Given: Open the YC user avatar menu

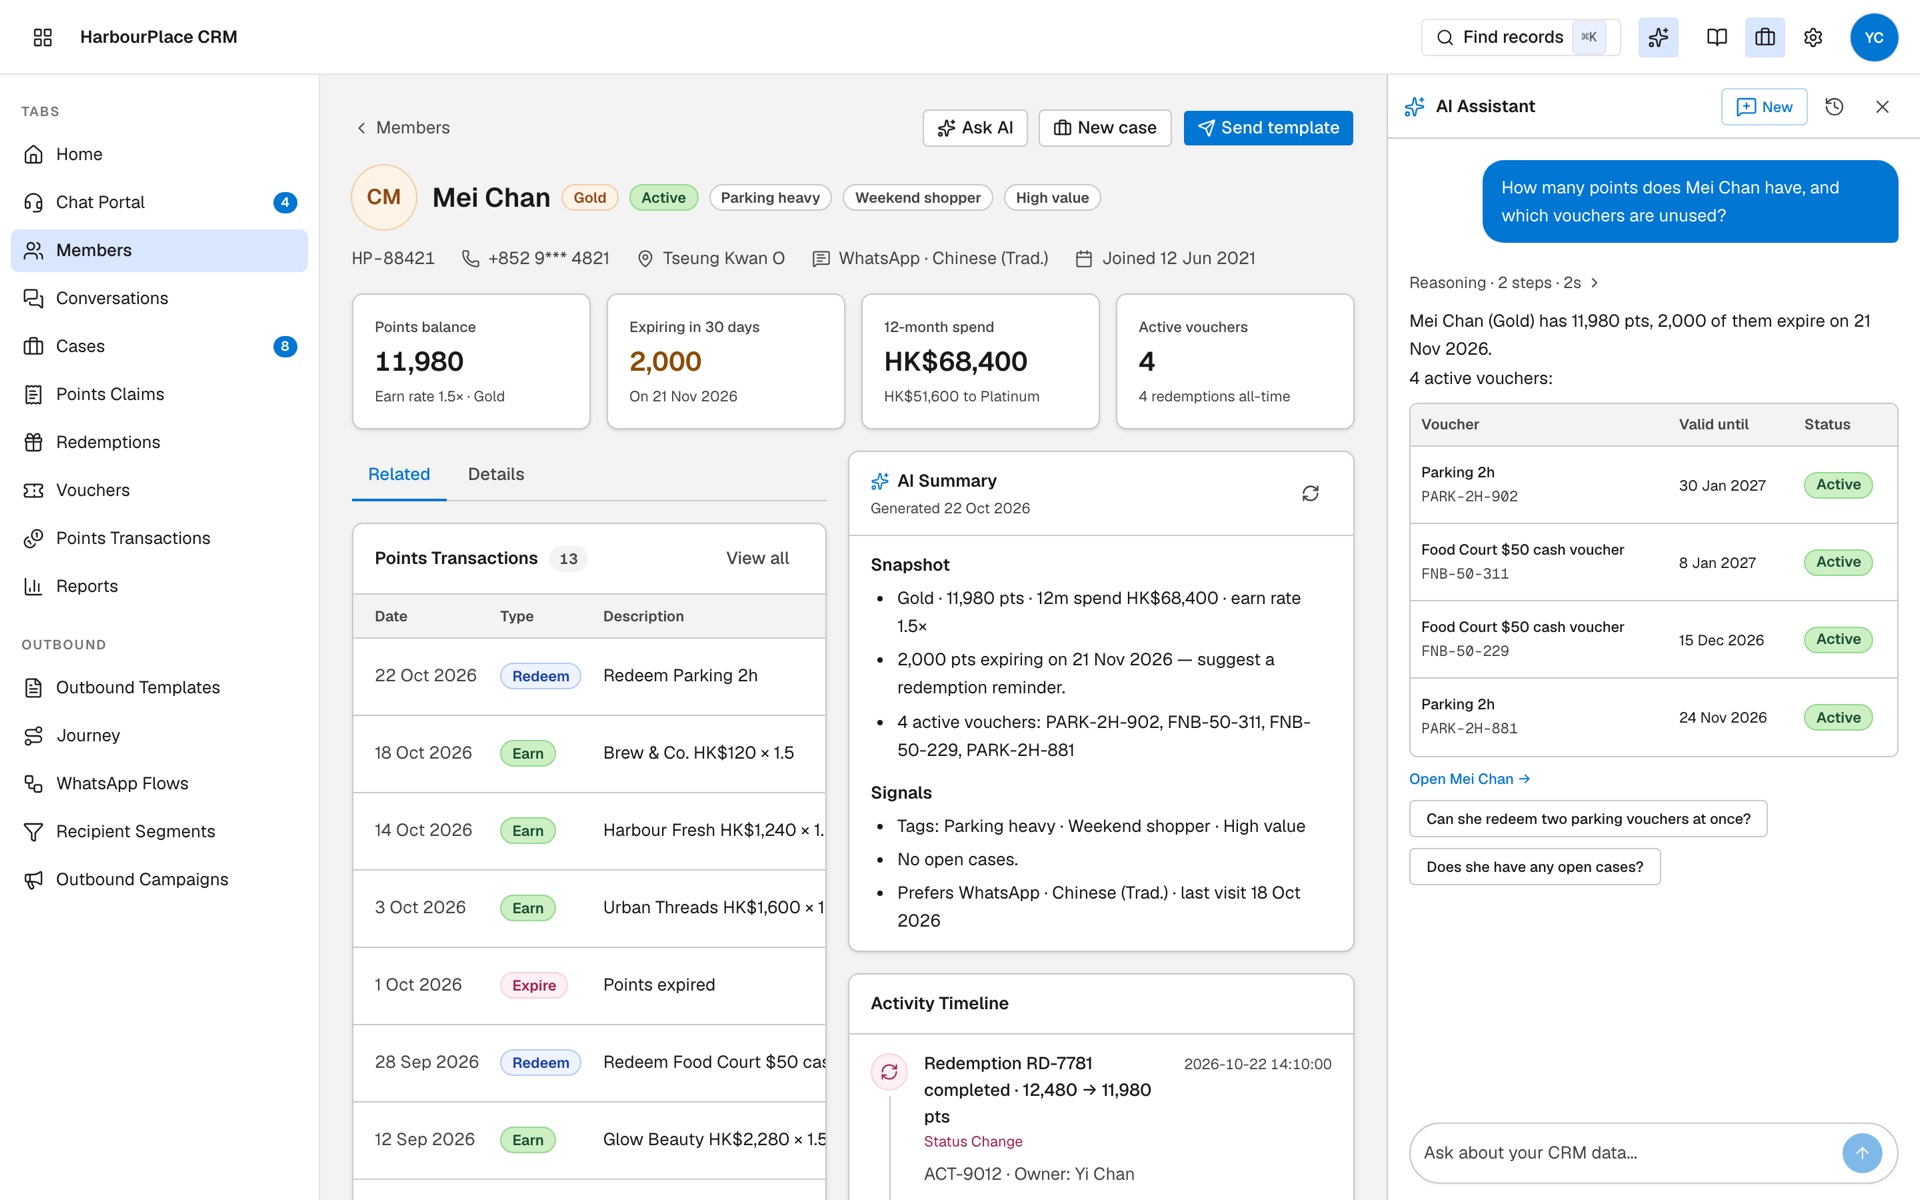Looking at the screenshot, I should tap(1874, 37).
